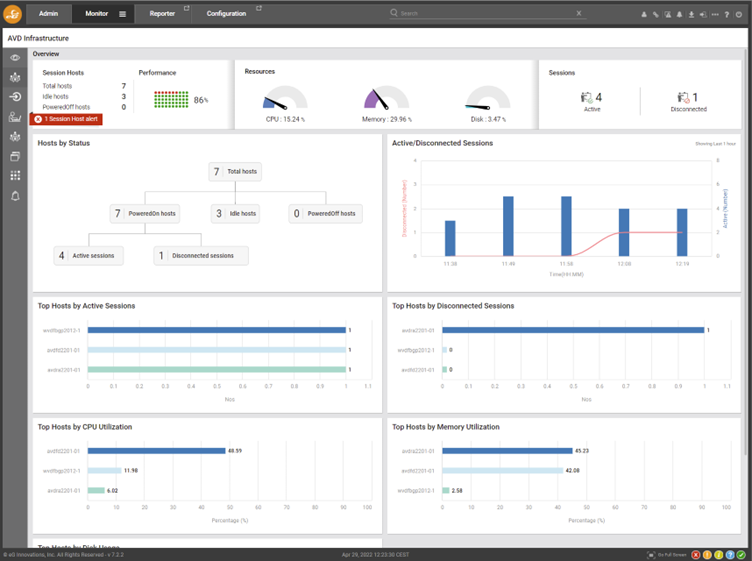This screenshot has height=561, width=752.
Task: Click the 7 Total hosts tree node
Action: tap(235, 172)
